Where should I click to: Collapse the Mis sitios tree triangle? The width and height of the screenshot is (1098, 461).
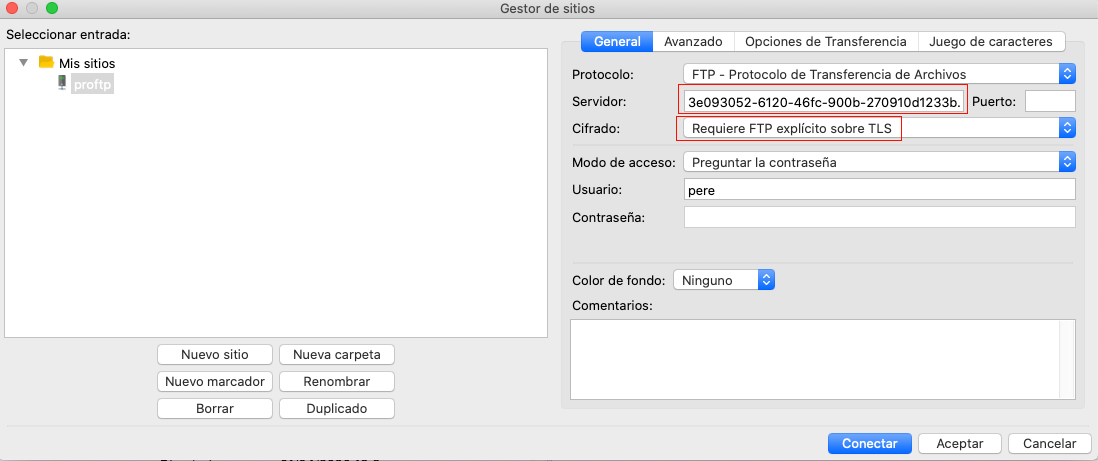click(x=24, y=62)
